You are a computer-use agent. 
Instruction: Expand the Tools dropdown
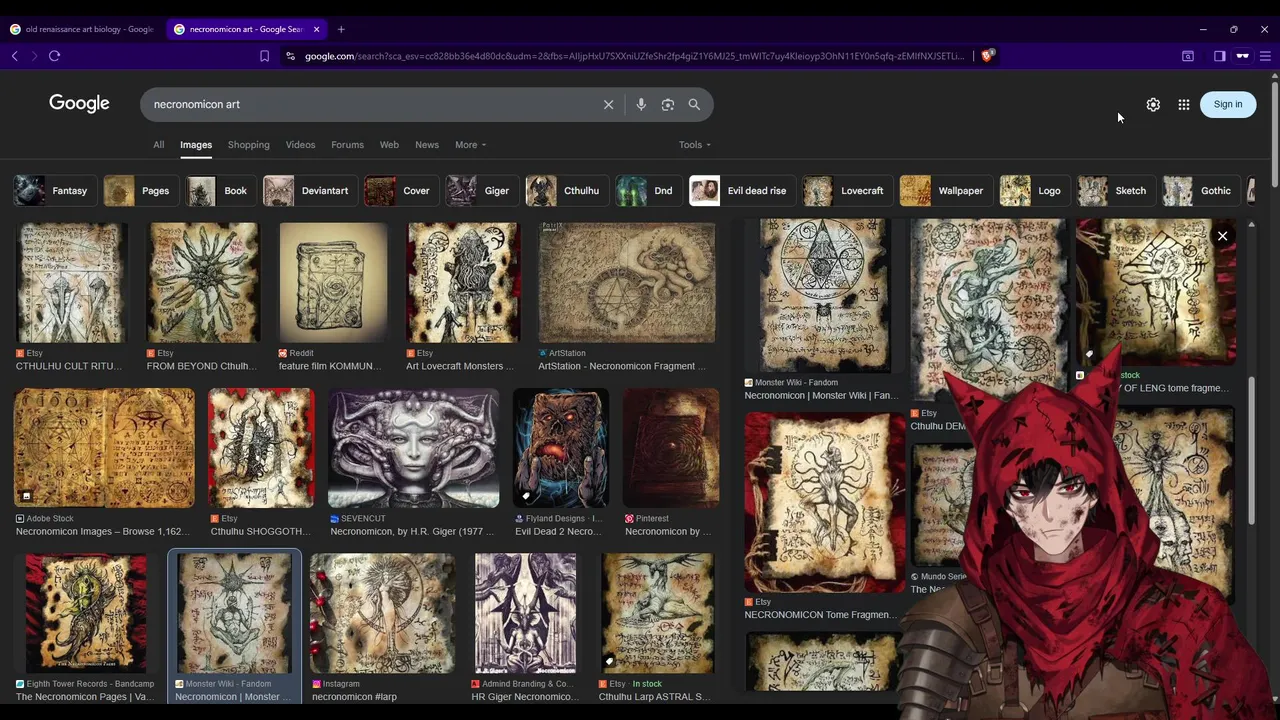point(695,145)
